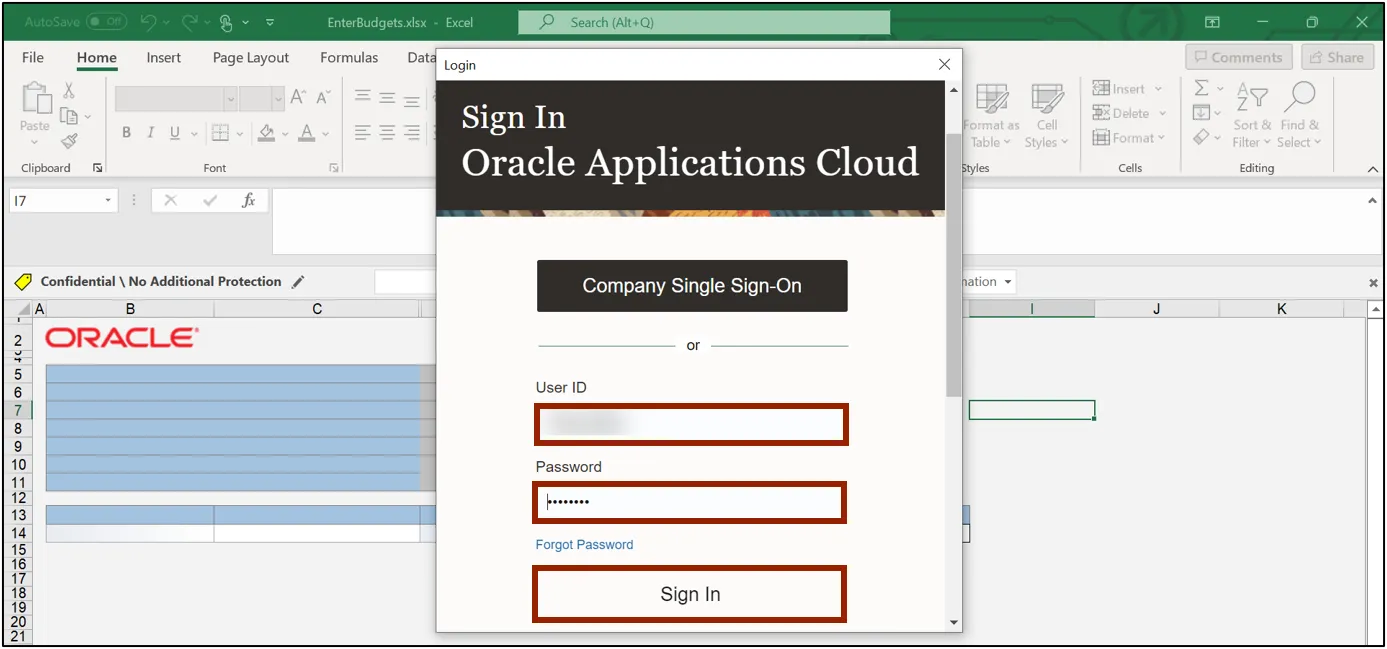The height and width of the screenshot is (649, 1387).
Task: Open the Page Layout tab
Action: tap(250, 58)
